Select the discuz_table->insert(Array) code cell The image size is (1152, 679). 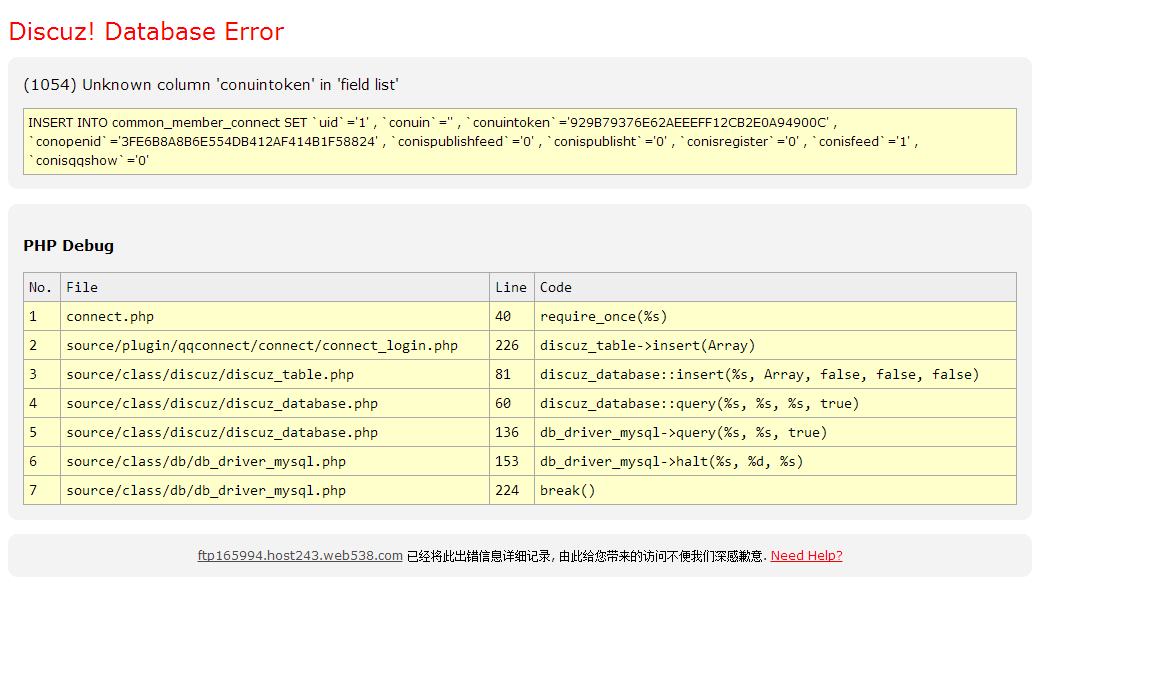(775, 345)
